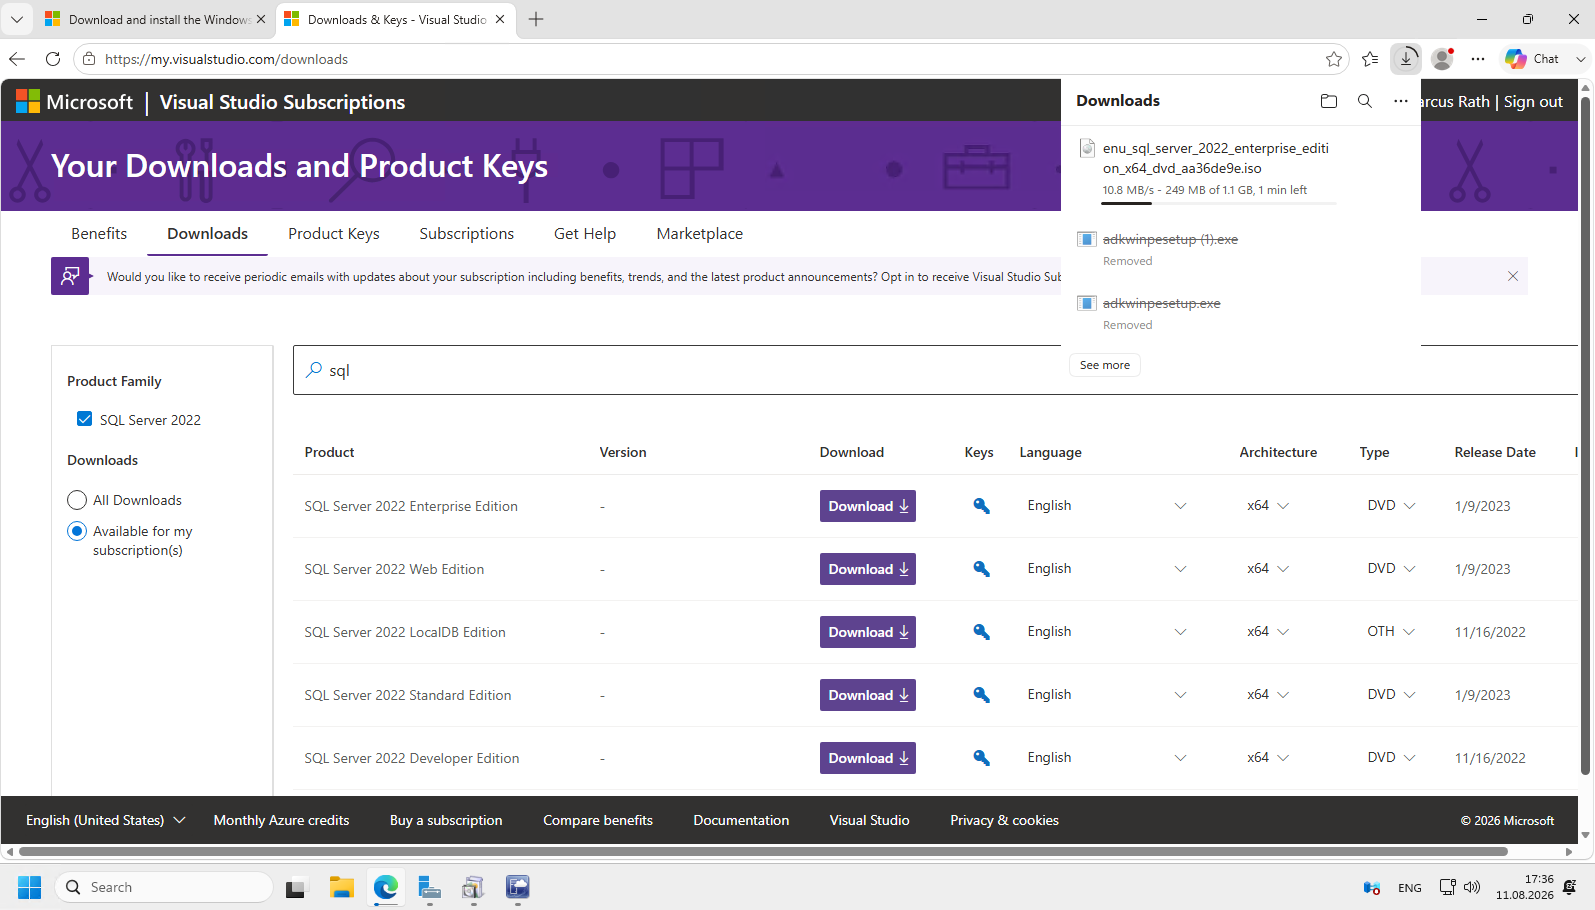Go to the Subscriptions tab
This screenshot has height=910, width=1595.
(466, 234)
